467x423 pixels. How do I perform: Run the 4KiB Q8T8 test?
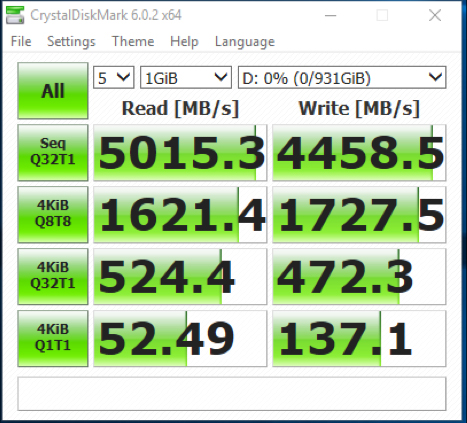pos(53,214)
